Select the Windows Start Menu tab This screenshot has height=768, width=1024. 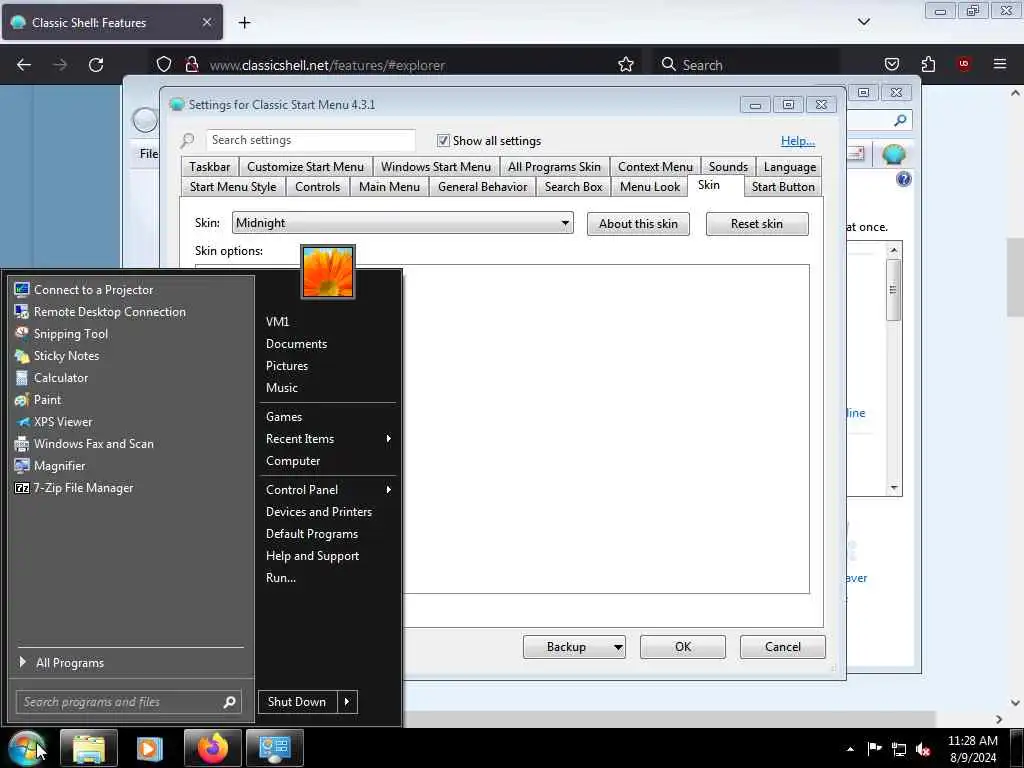click(436, 167)
